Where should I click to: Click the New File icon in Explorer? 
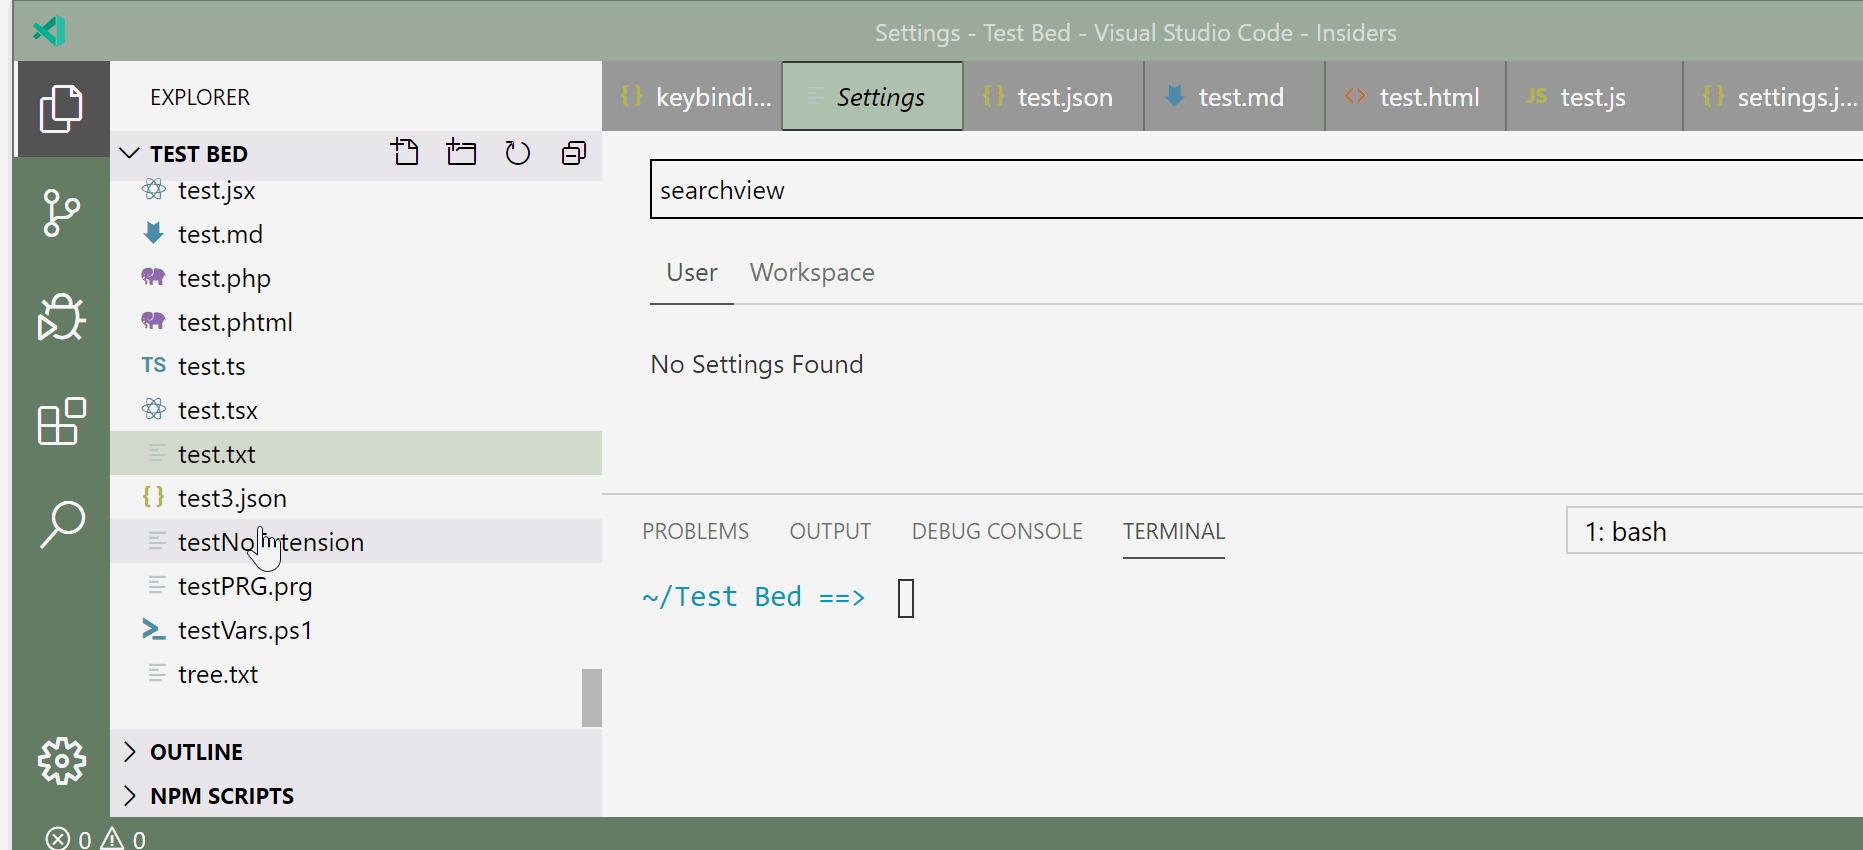pyautogui.click(x=405, y=153)
